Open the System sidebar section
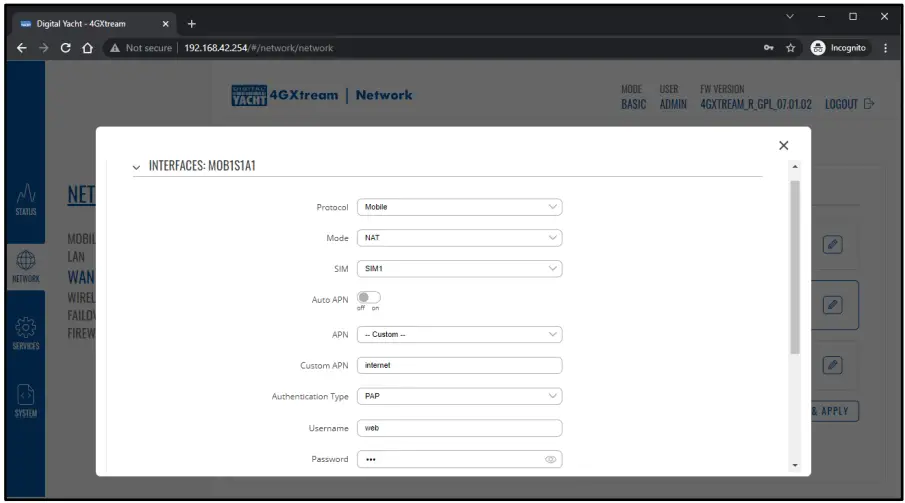 pos(25,401)
